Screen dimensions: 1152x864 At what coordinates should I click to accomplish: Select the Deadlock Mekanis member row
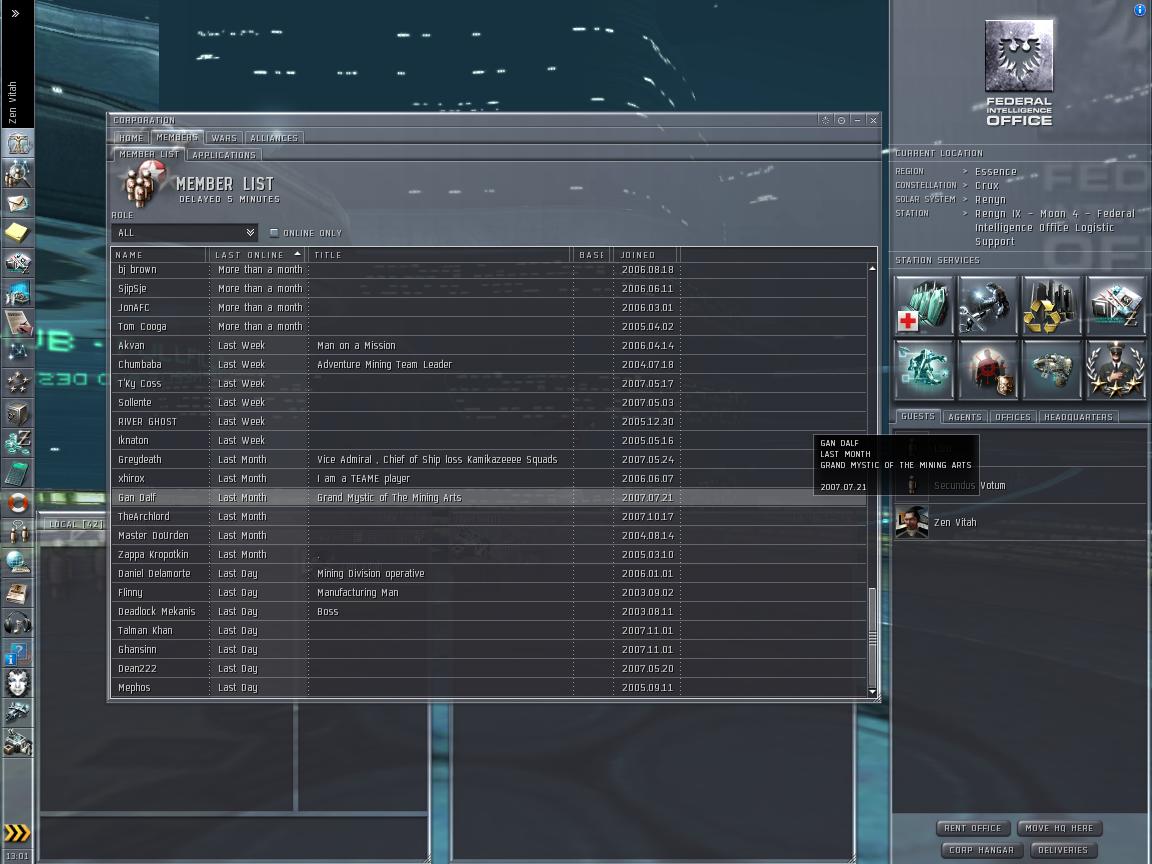click(x=489, y=611)
